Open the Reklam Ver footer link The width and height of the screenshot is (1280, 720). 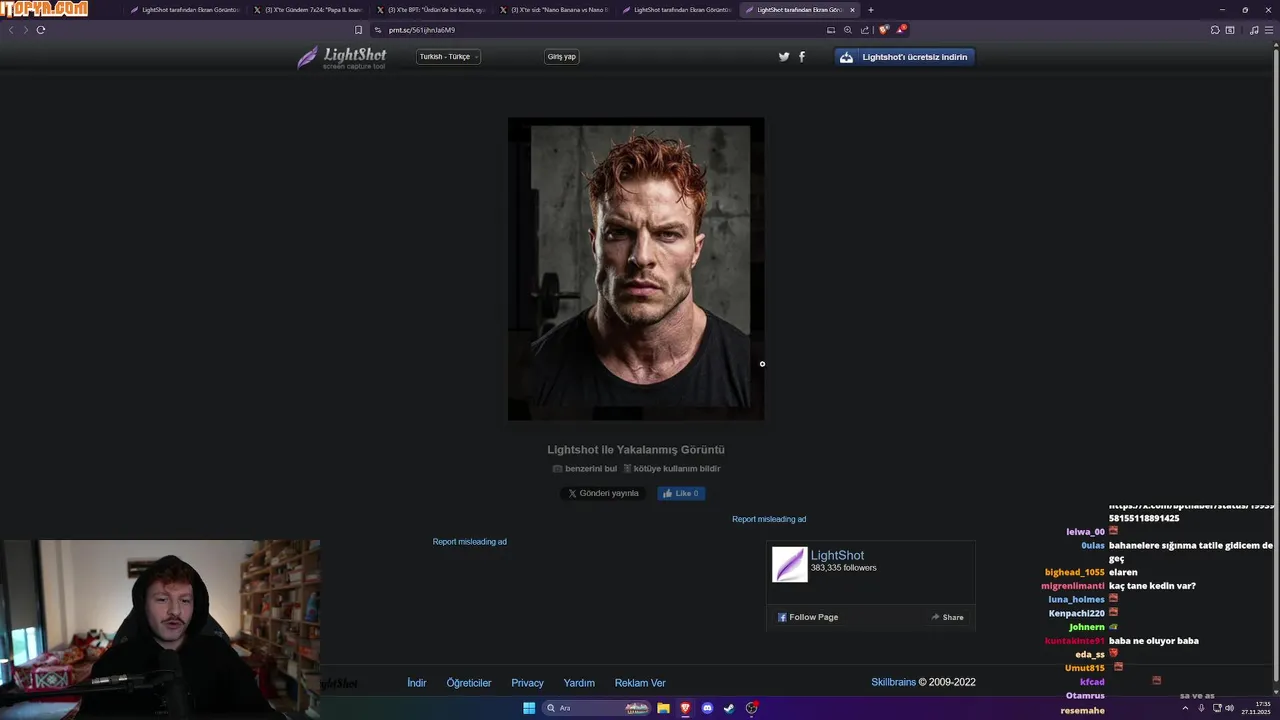640,683
